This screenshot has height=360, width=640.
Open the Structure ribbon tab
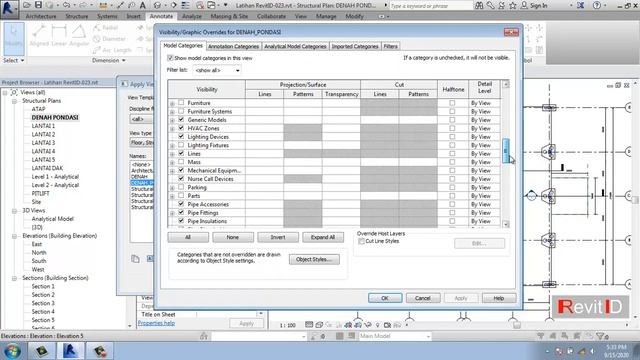77,16
